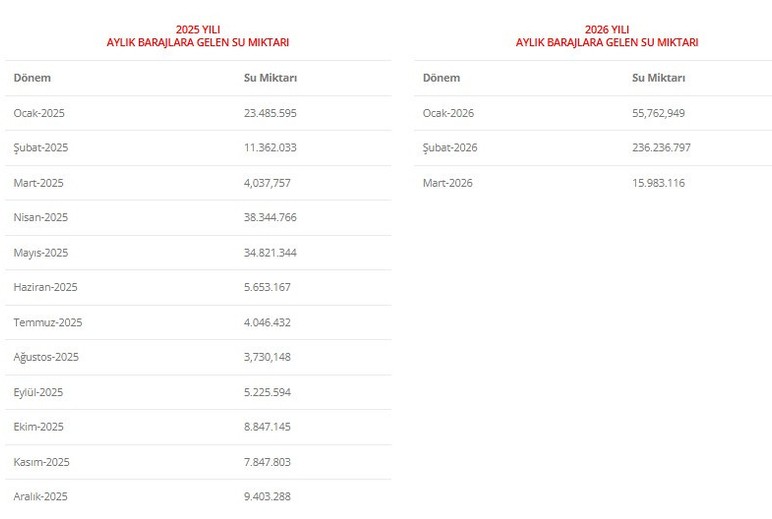Click the 2026 YILI table title
Screen dimensions: 772x519
607,36
